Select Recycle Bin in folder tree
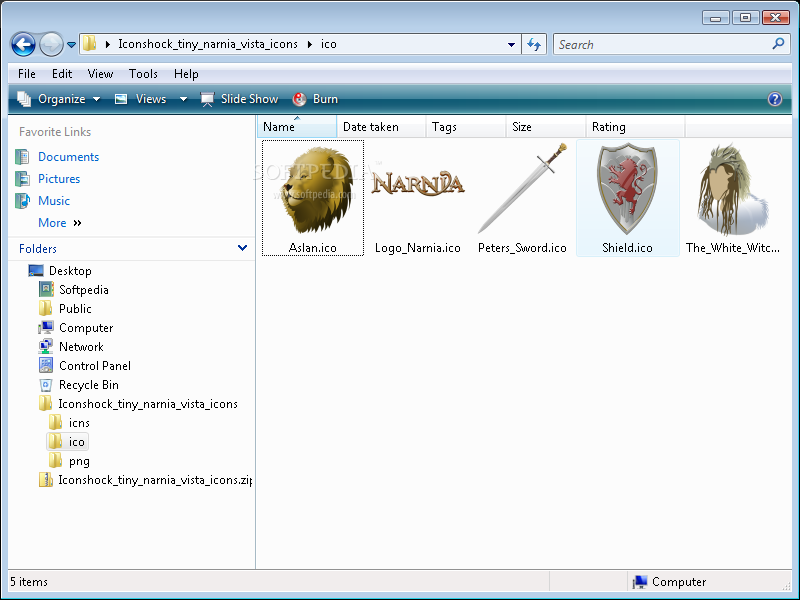The height and width of the screenshot is (600, 800). tap(88, 385)
